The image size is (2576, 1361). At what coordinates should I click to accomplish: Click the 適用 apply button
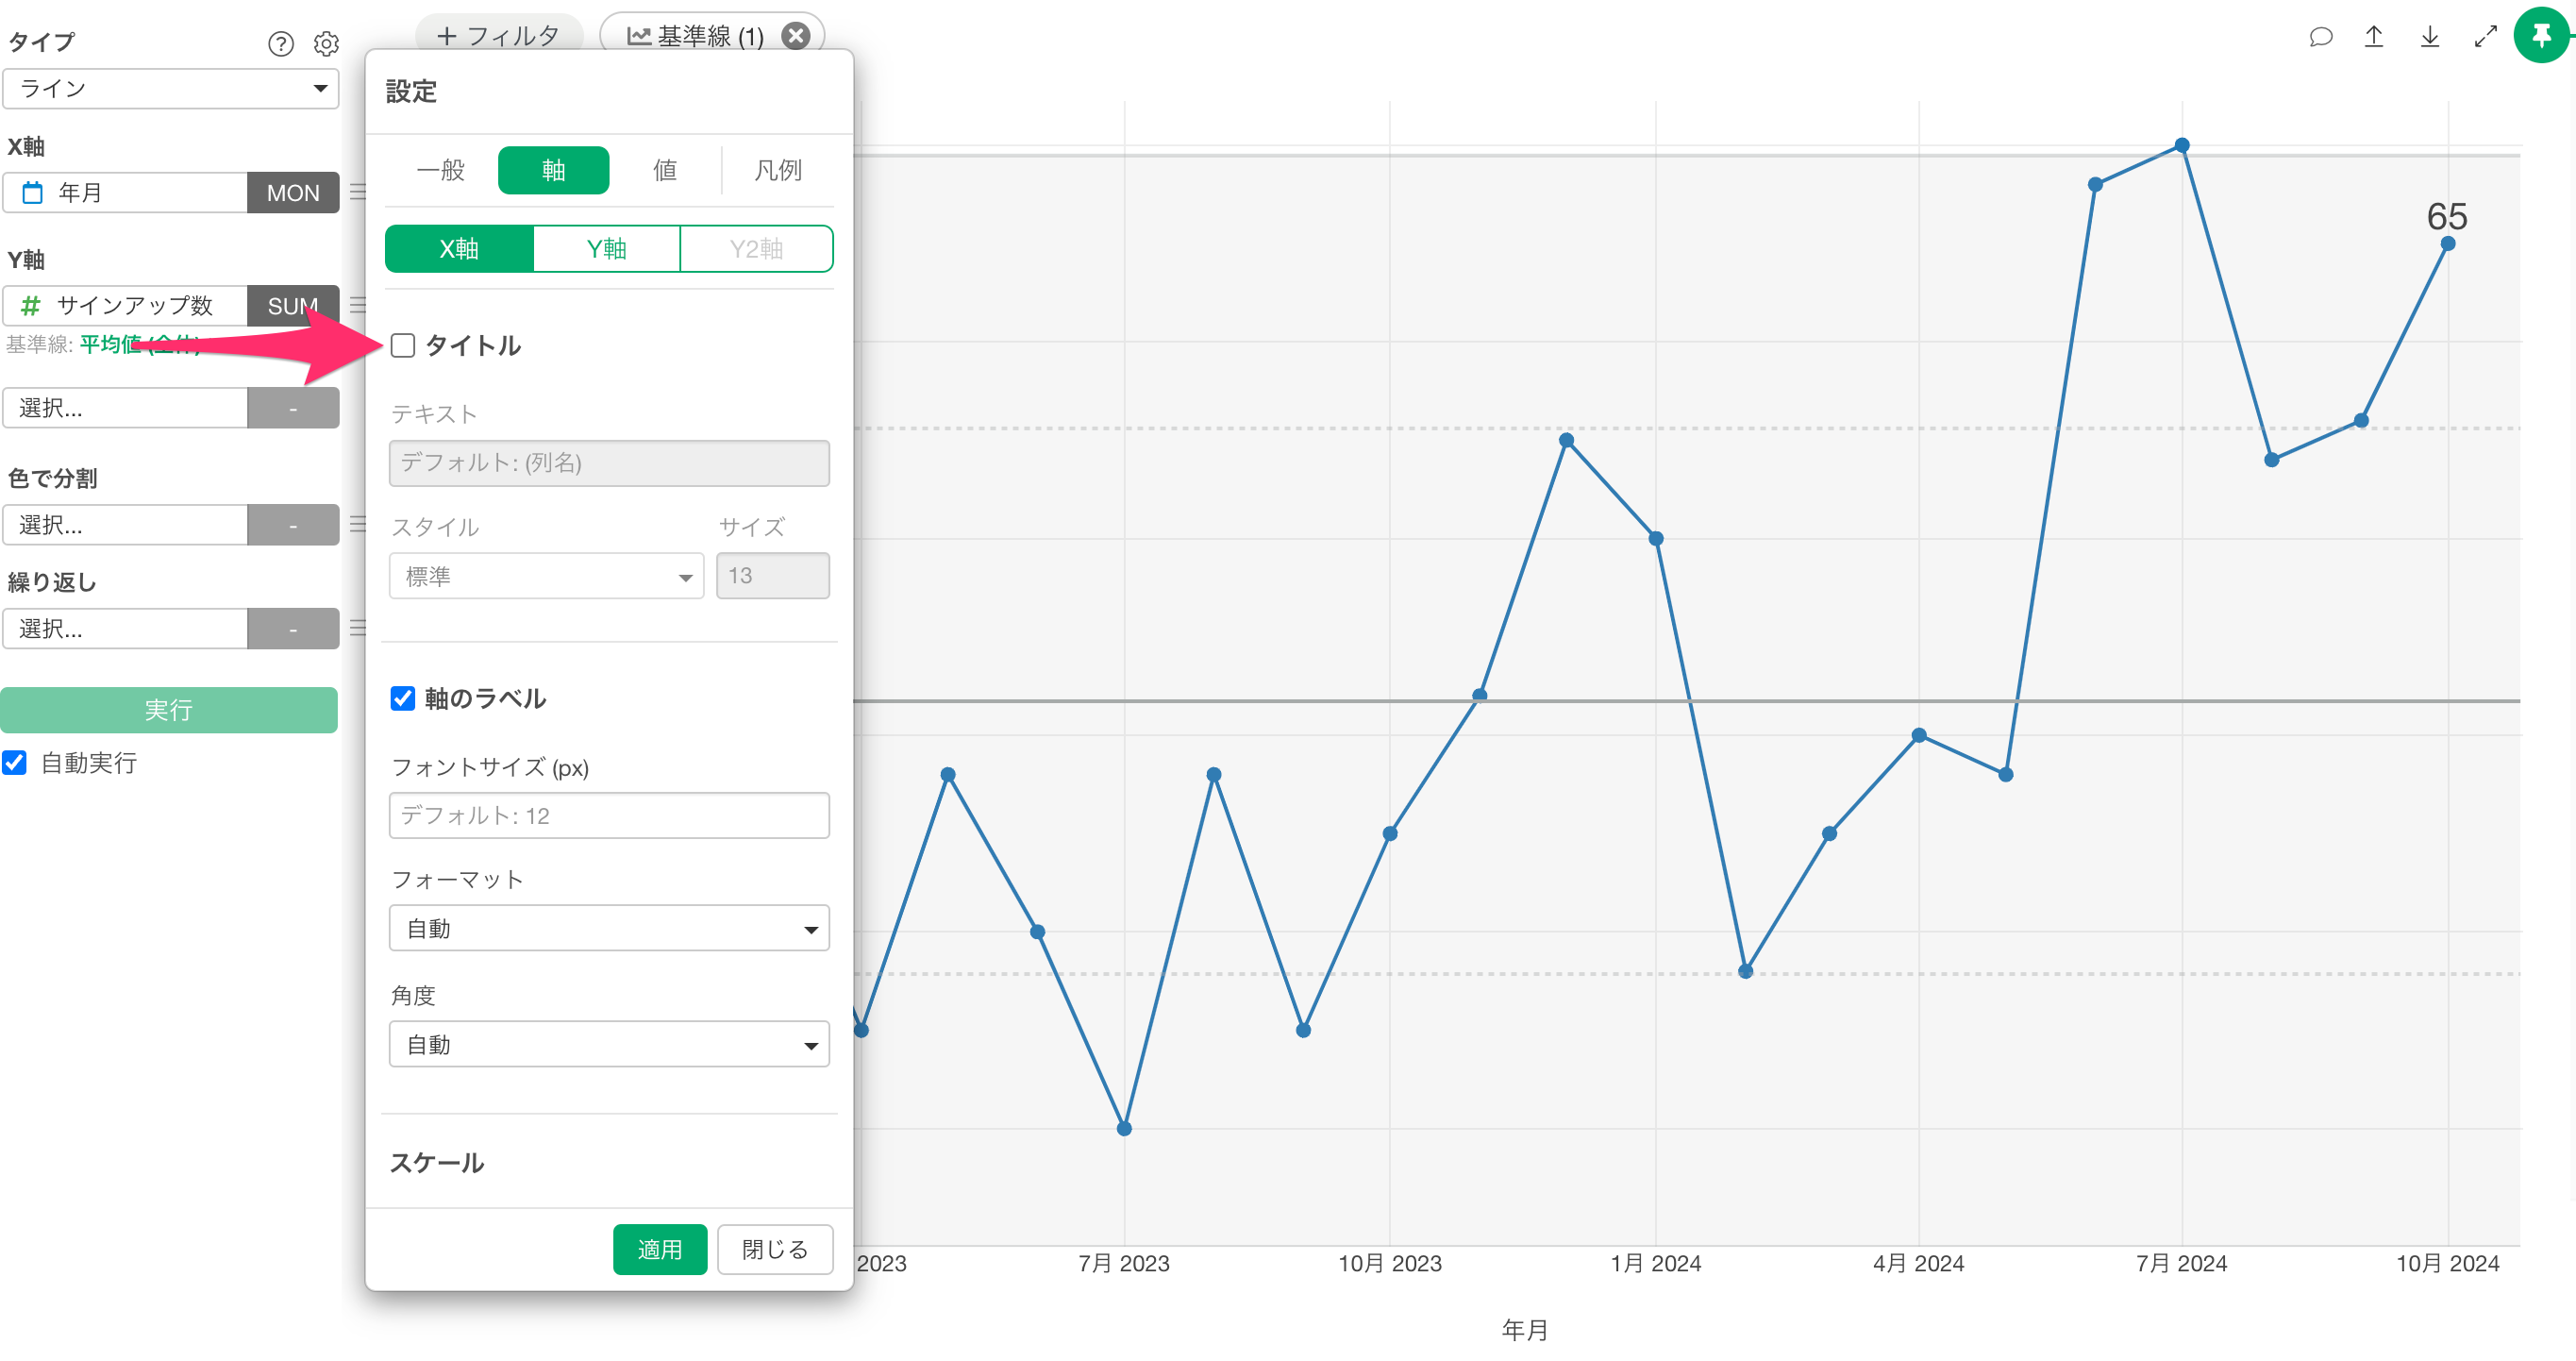pyautogui.click(x=659, y=1249)
